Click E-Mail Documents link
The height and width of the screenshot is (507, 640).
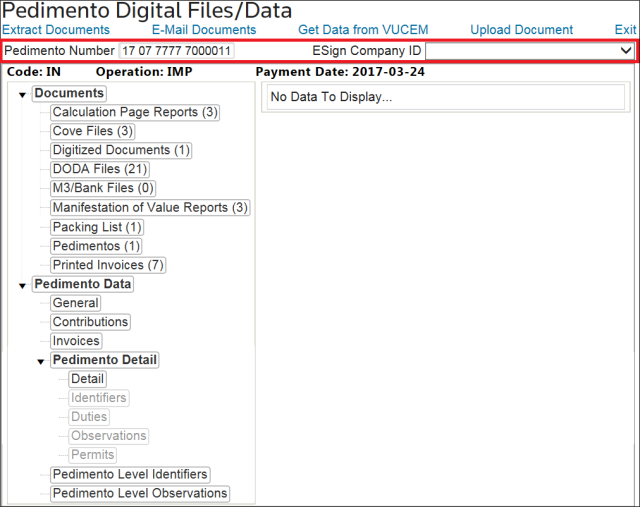point(204,30)
